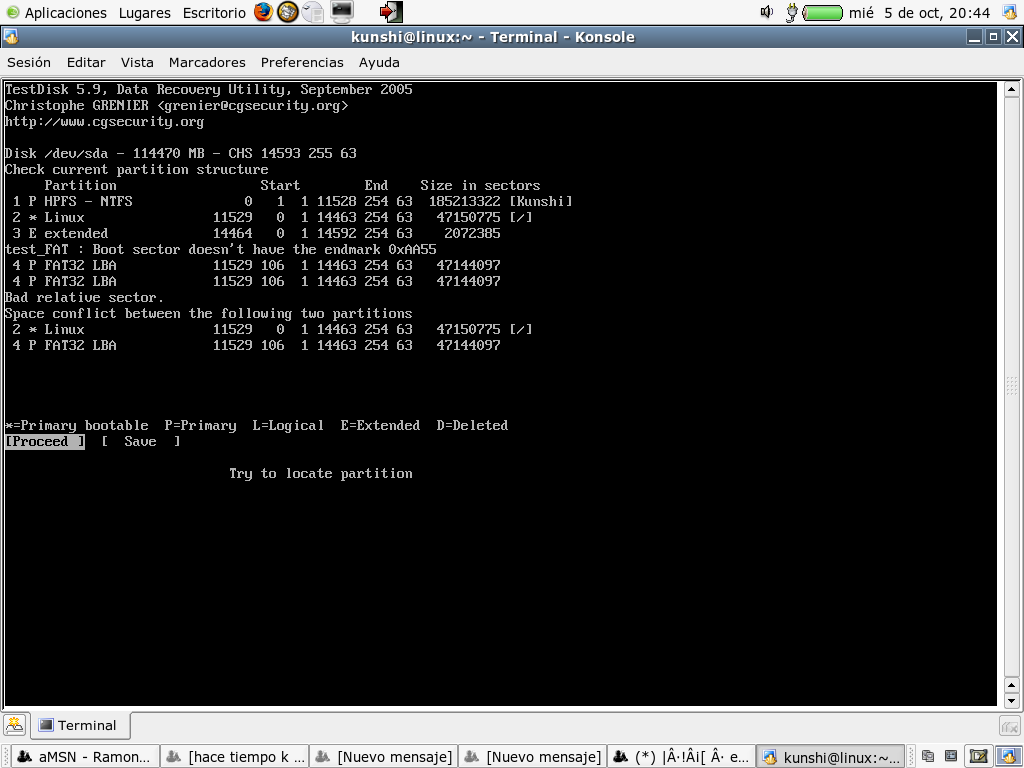This screenshot has height=768, width=1024.
Task: Open the Aplicaciones menu
Action: tap(65, 12)
